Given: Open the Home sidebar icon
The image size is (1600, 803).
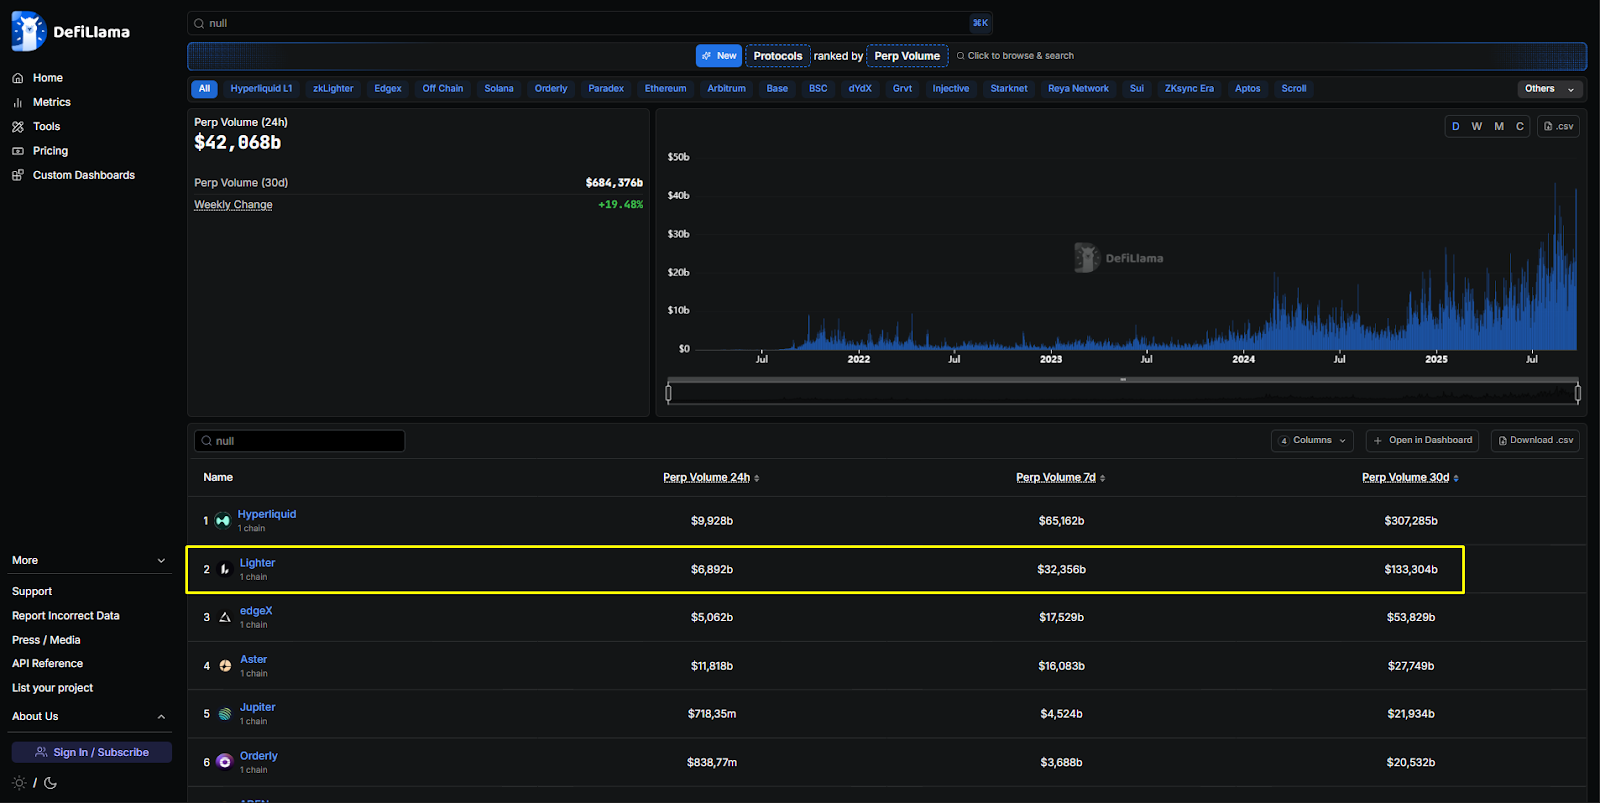Looking at the screenshot, I should 18,78.
